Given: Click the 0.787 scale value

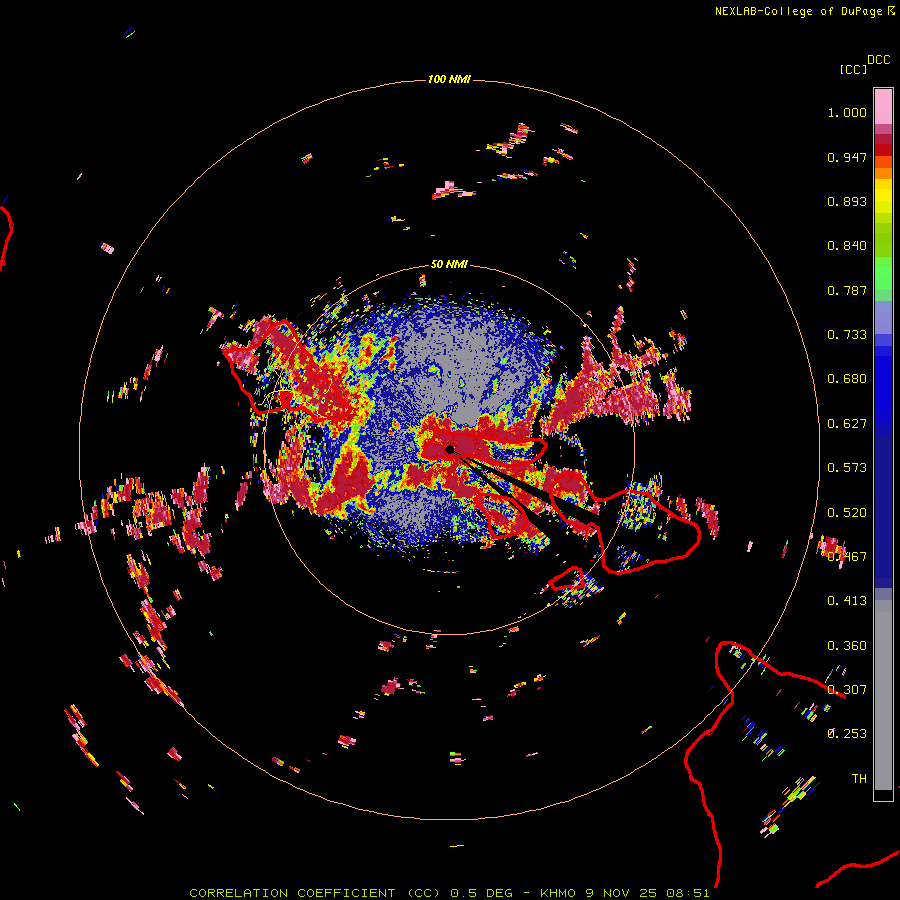Looking at the screenshot, I should (847, 290).
